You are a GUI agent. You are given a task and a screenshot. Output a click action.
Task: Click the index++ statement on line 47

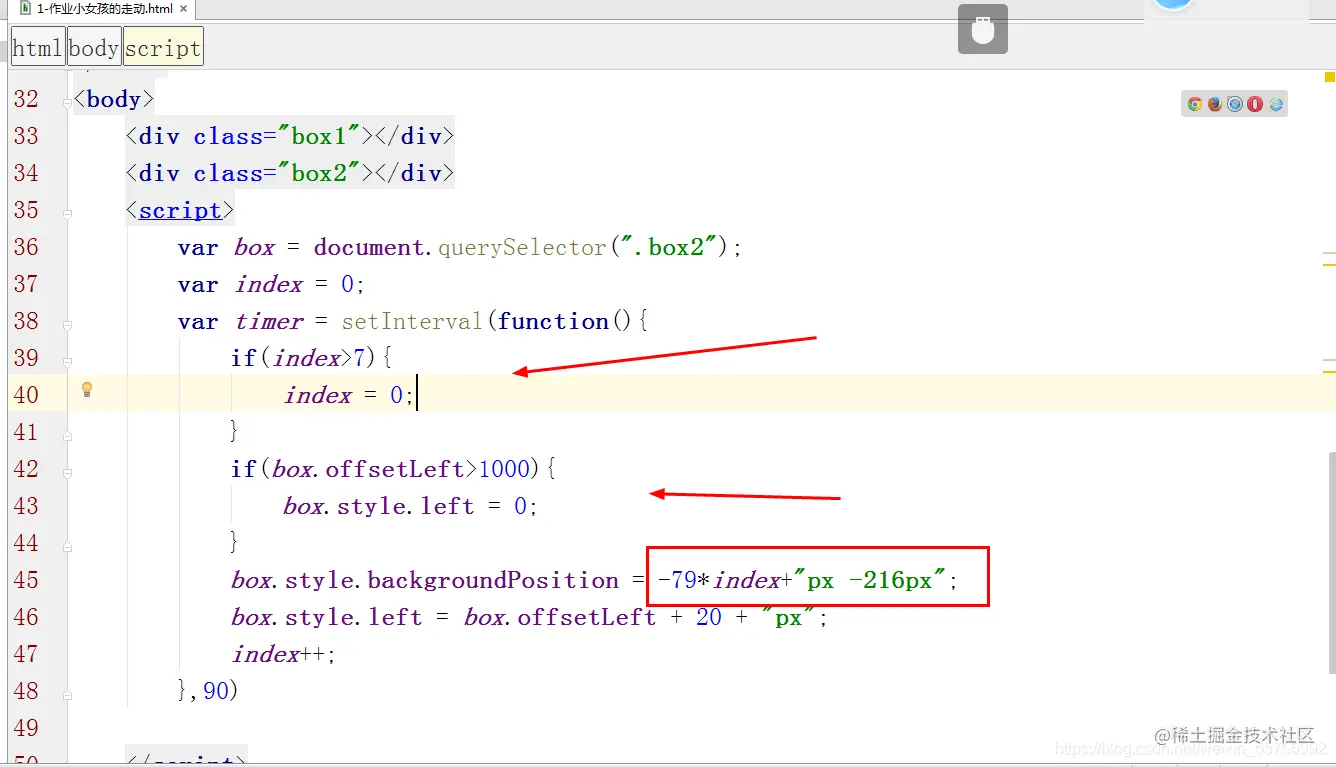tap(283, 654)
